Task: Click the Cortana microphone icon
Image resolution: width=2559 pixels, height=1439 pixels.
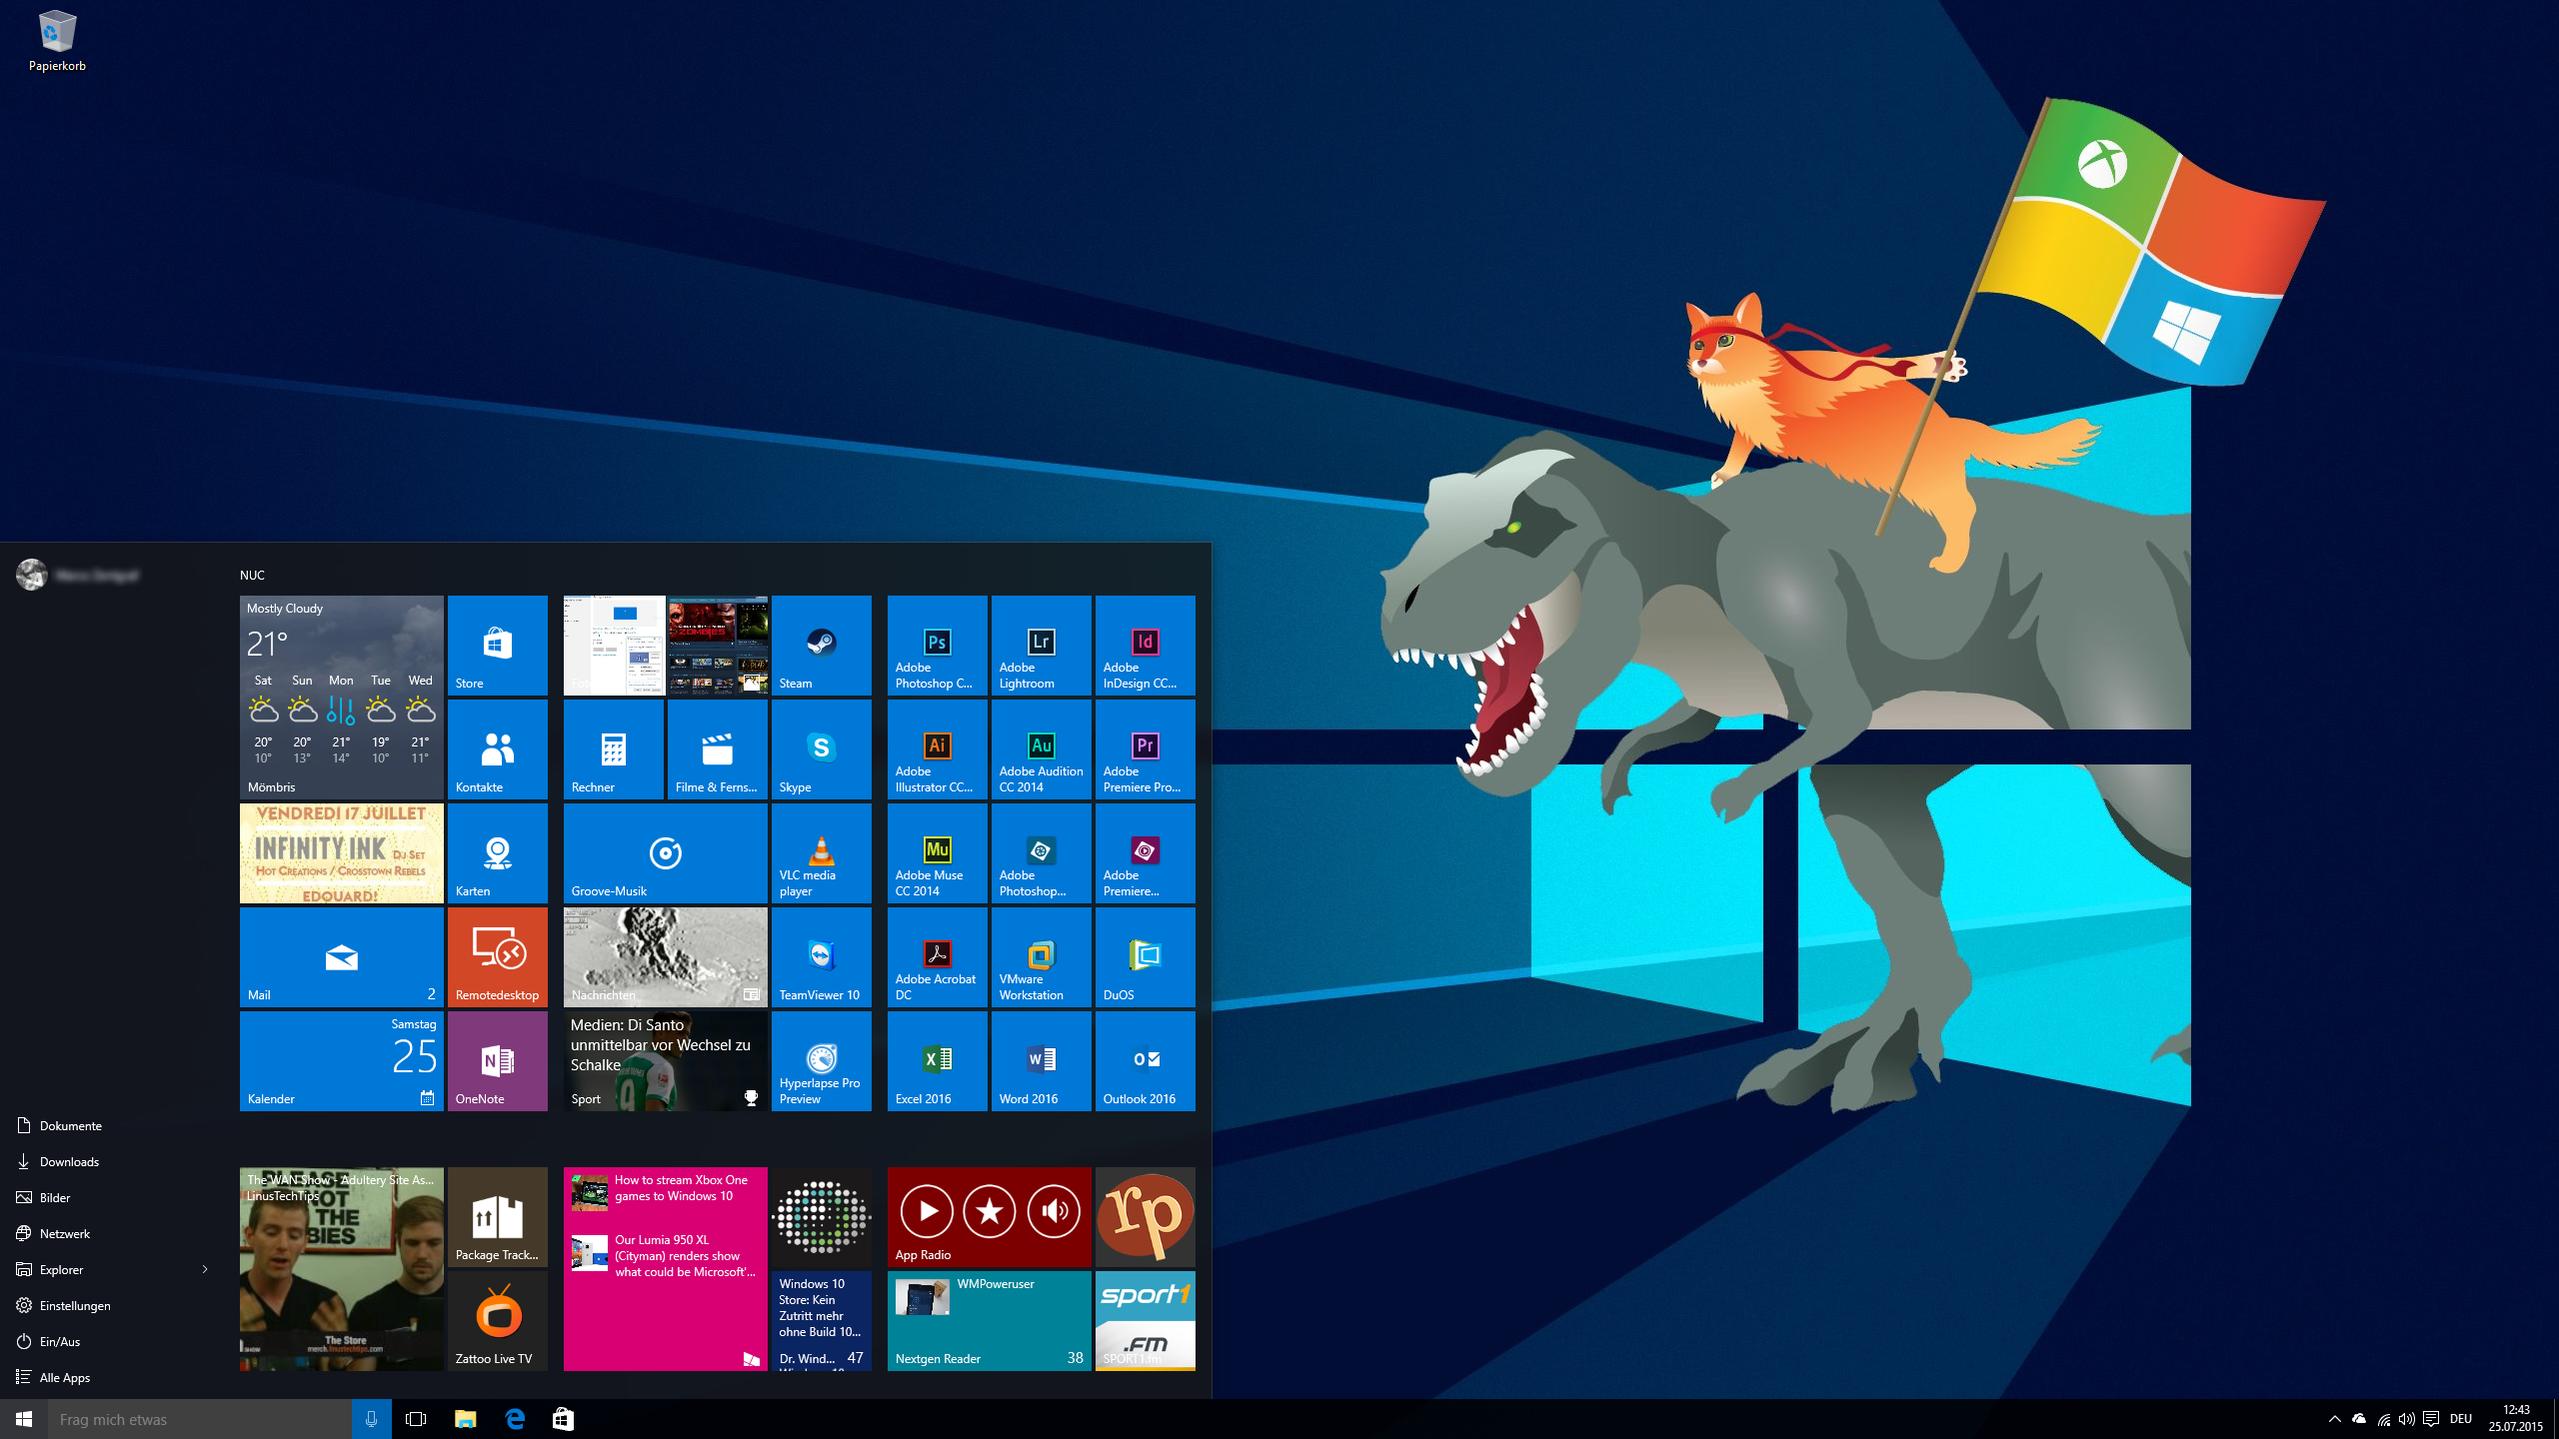Action: click(x=371, y=1419)
